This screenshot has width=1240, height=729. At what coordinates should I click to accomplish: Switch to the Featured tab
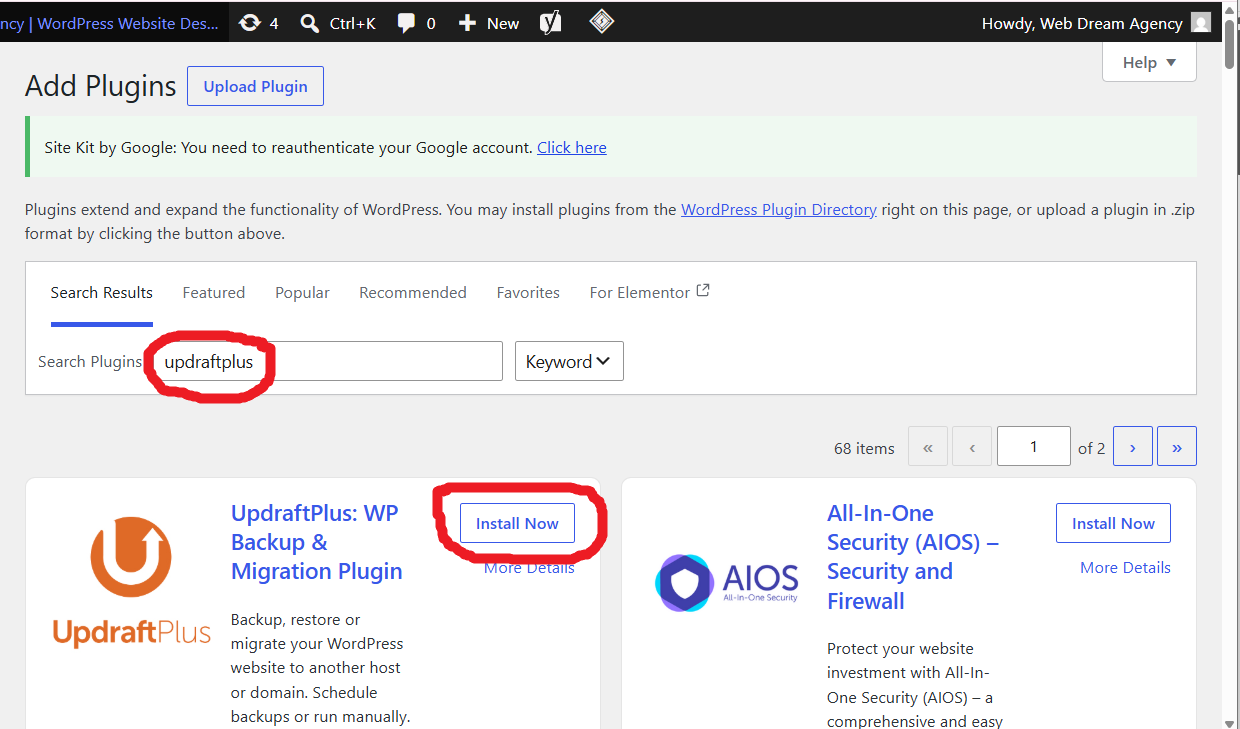pyautogui.click(x=214, y=292)
